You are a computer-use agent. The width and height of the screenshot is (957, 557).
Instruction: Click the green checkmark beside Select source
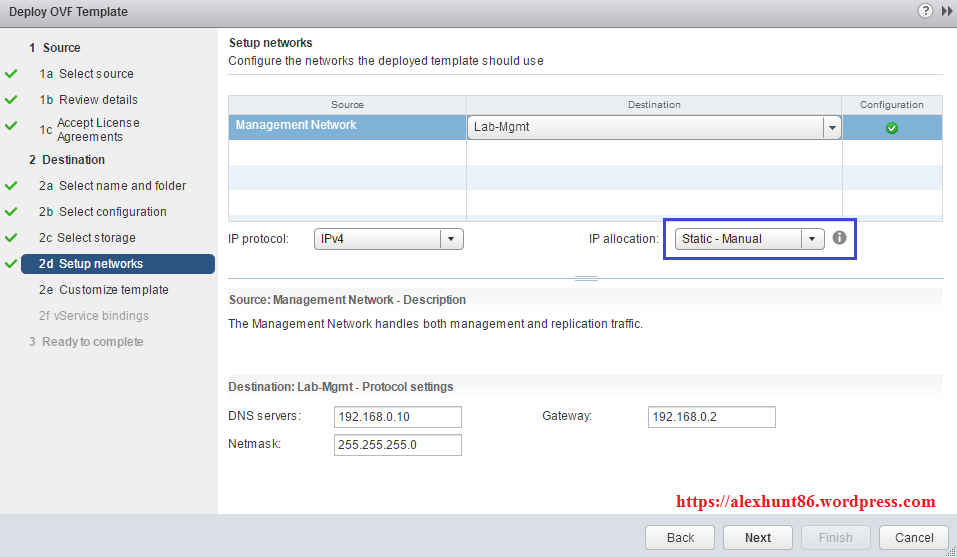coord(11,74)
